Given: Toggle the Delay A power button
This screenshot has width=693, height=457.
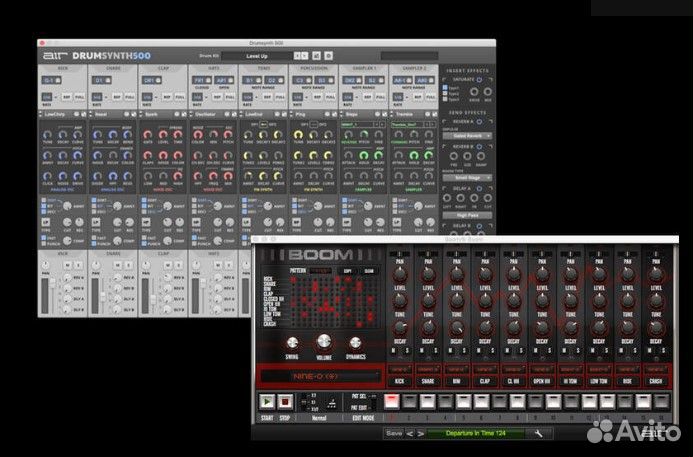Looking at the screenshot, I should tap(479, 189).
